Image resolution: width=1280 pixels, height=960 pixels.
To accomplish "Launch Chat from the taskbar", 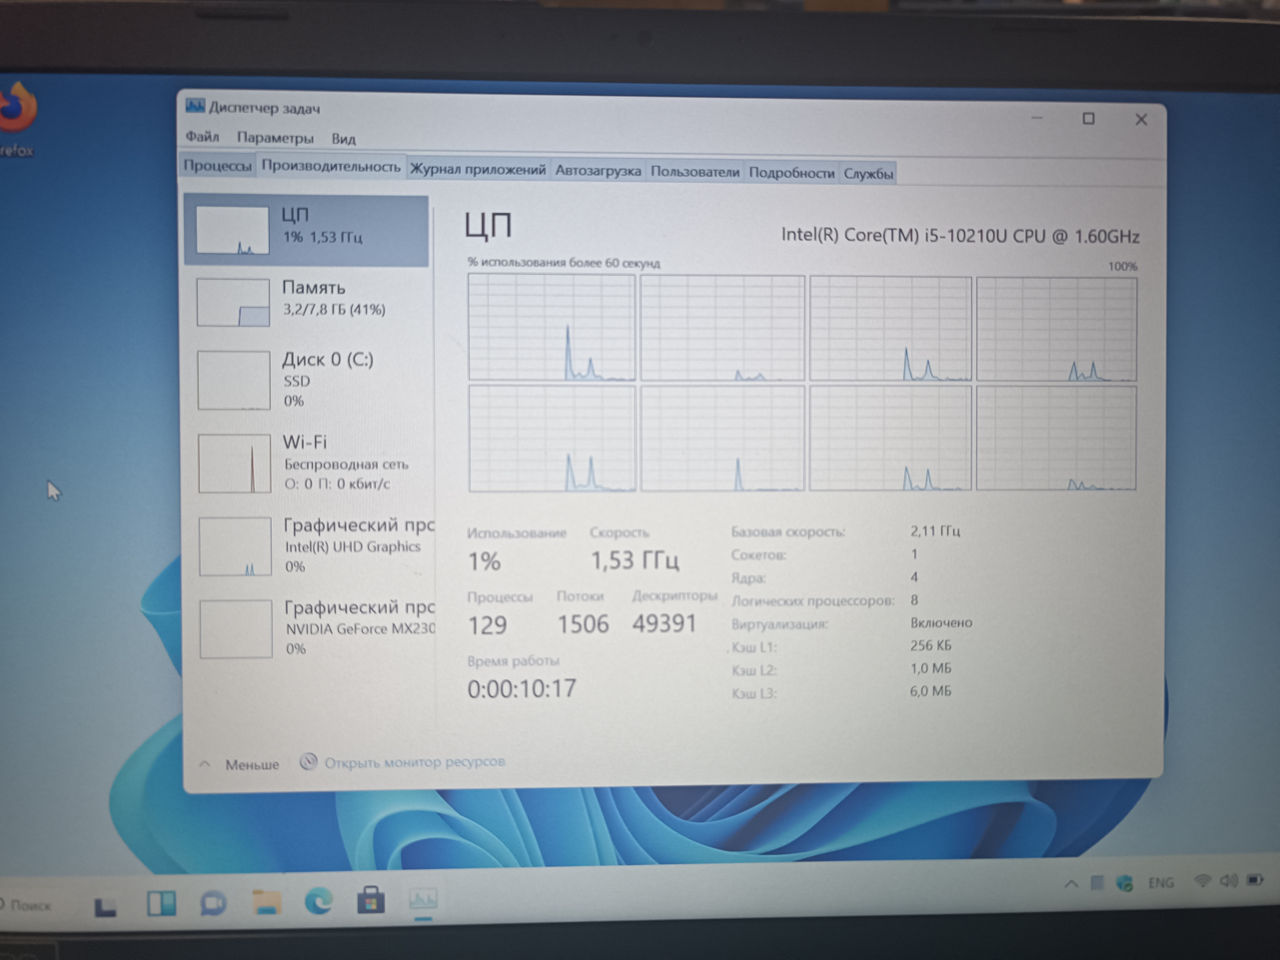I will click(x=213, y=903).
